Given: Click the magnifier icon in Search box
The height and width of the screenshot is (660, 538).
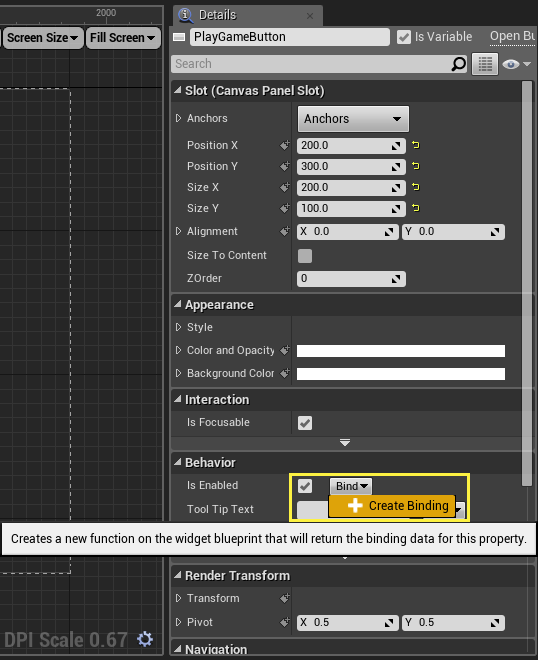Looking at the screenshot, I should tap(458, 64).
